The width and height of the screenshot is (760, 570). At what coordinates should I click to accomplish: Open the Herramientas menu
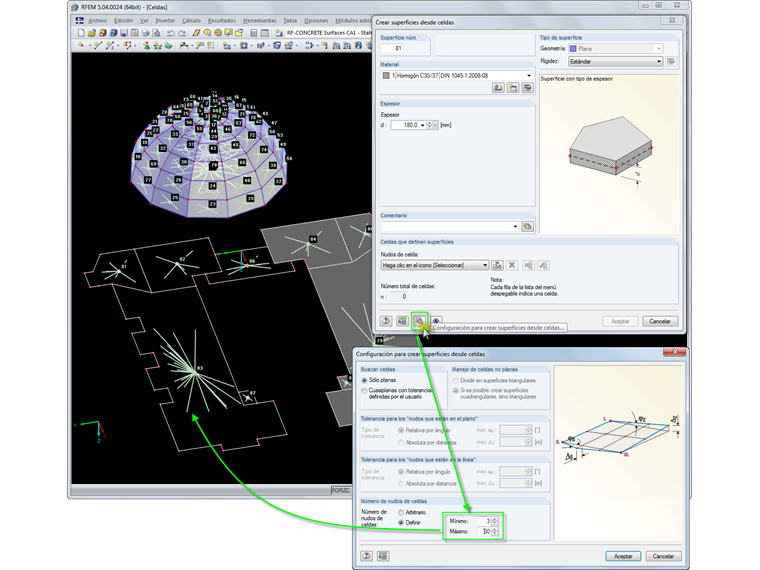[x=260, y=21]
